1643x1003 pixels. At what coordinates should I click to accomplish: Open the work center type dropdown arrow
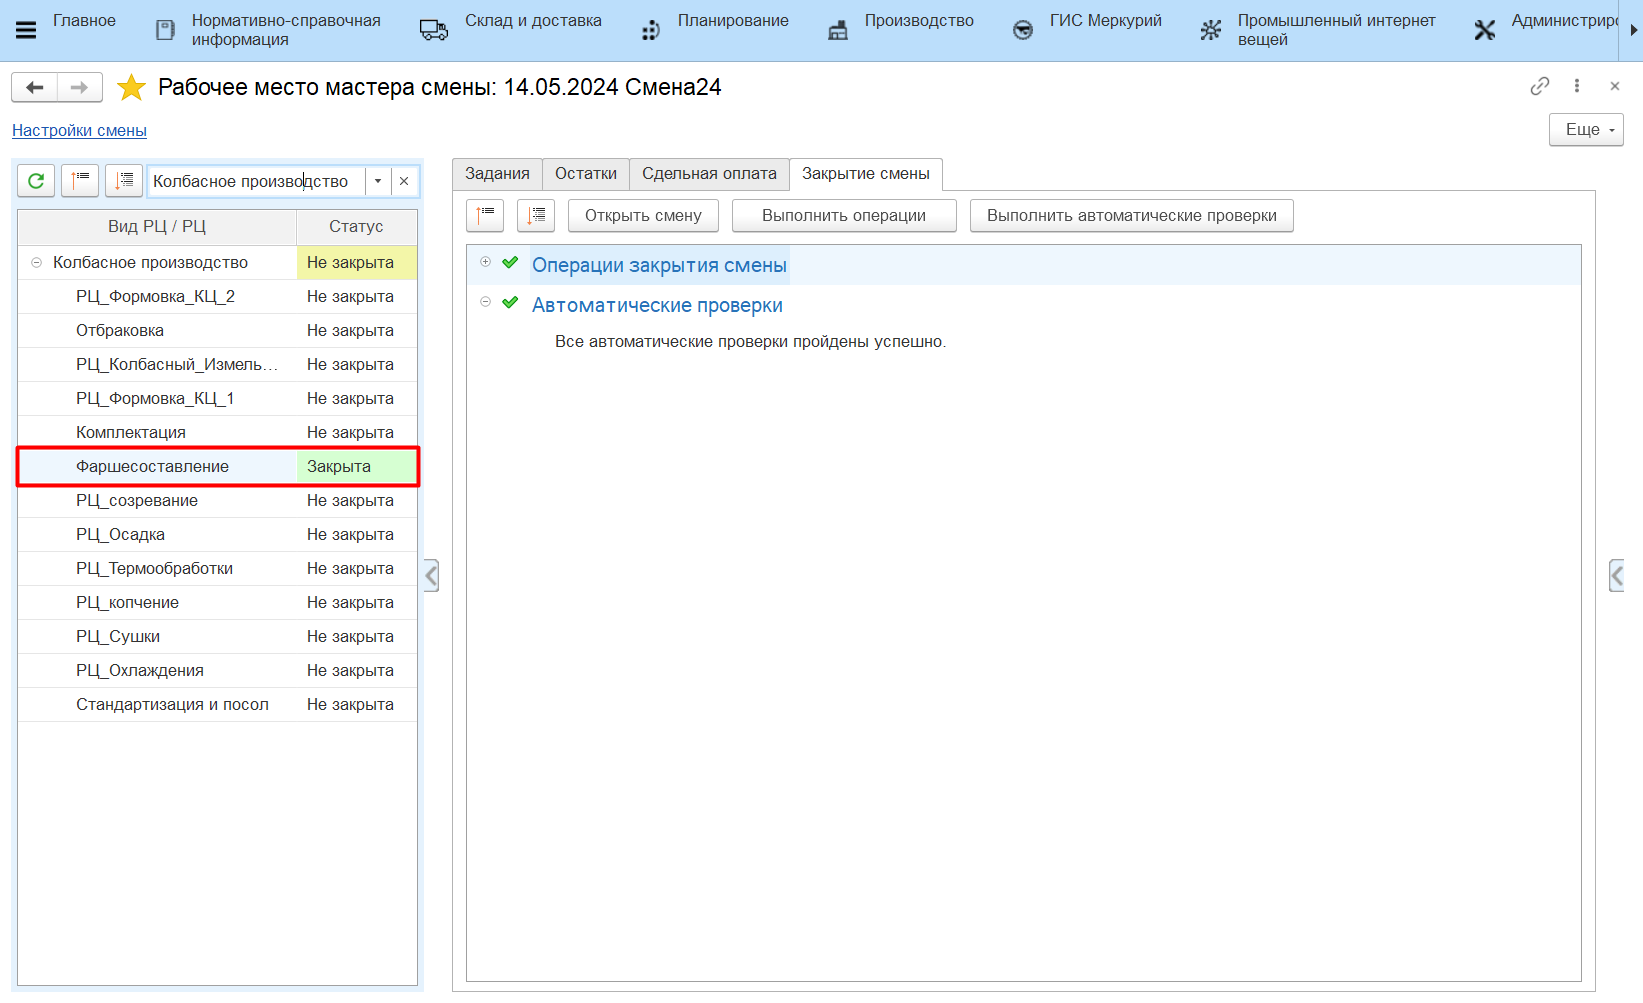point(378,181)
